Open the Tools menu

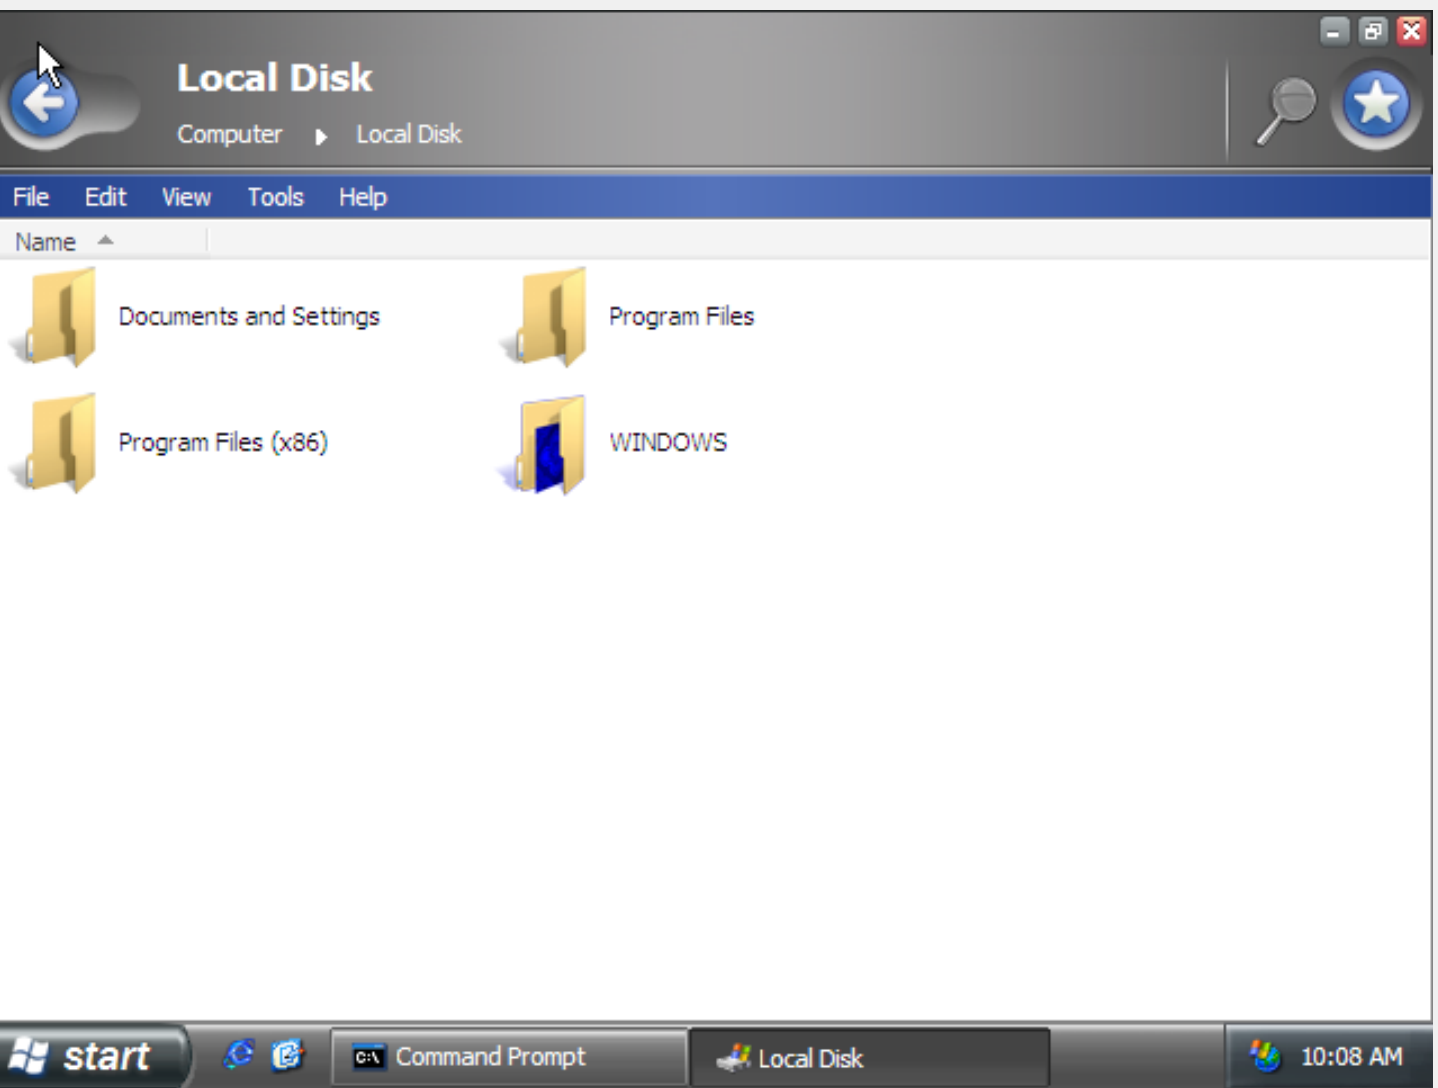click(276, 197)
